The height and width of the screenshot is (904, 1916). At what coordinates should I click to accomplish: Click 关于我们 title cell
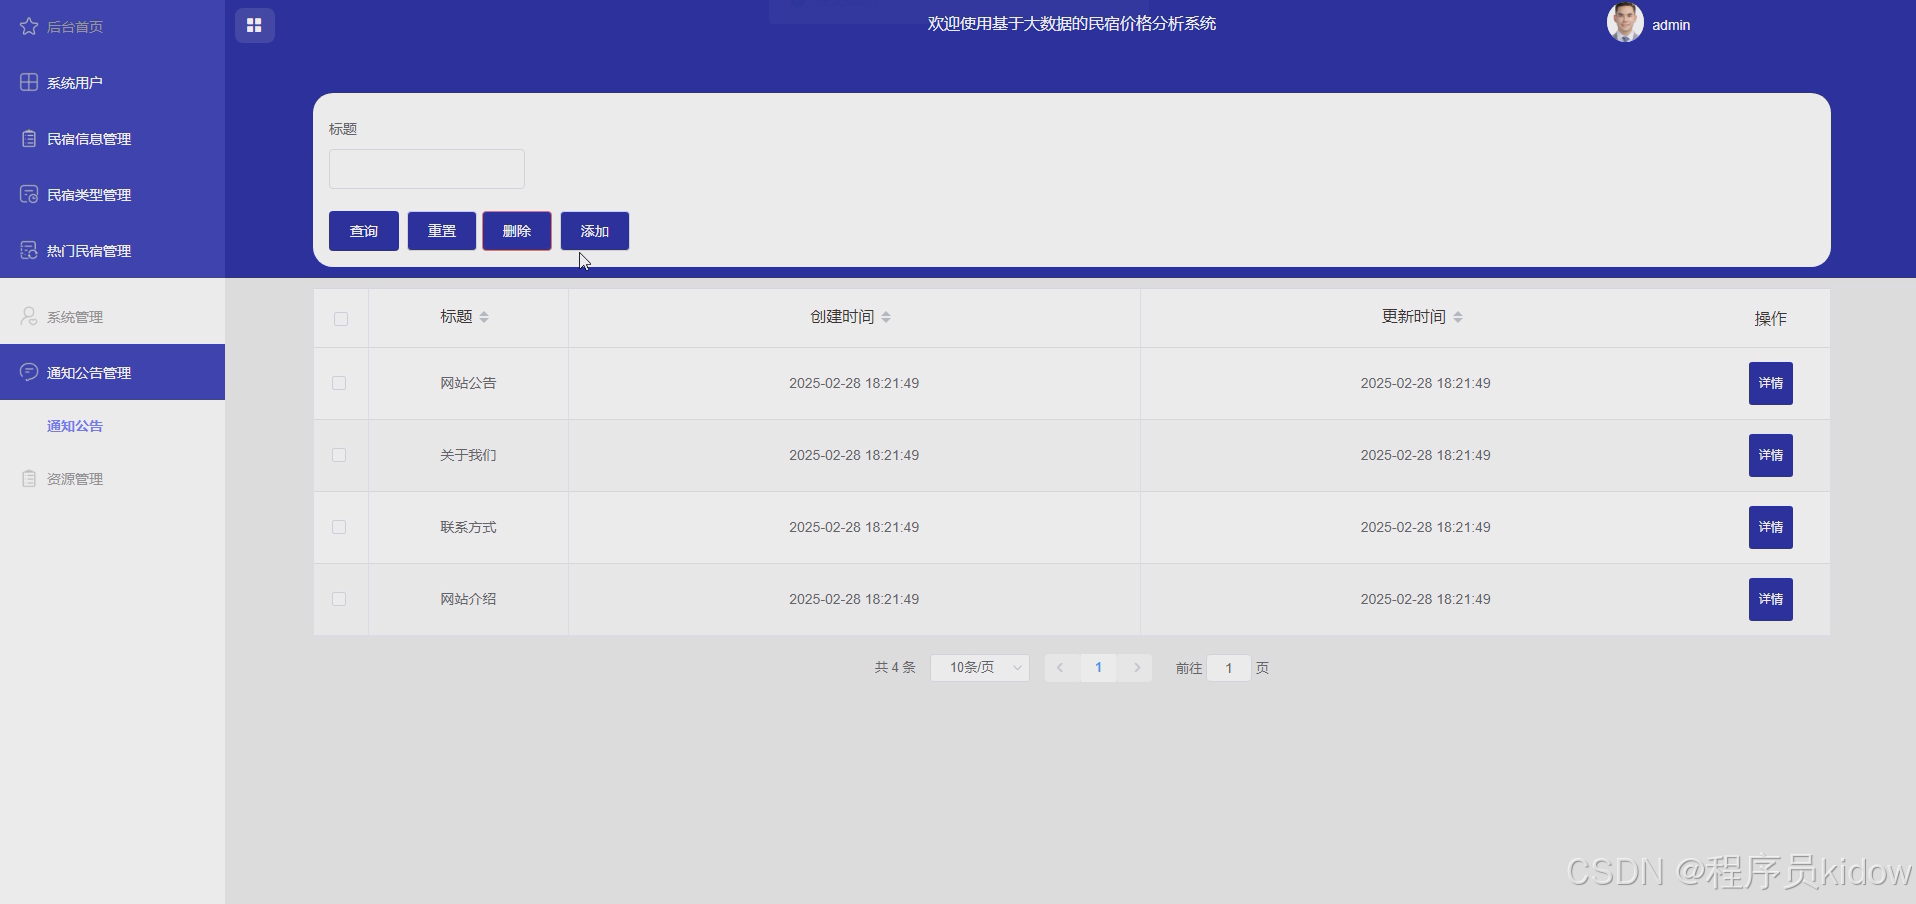pos(468,455)
